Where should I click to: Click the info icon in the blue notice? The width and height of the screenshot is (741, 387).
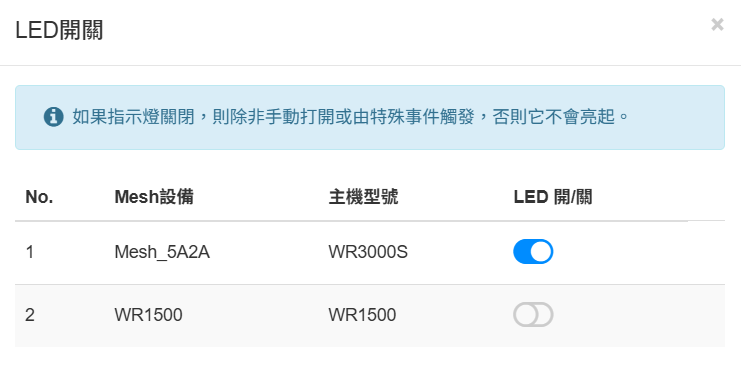coord(53,117)
